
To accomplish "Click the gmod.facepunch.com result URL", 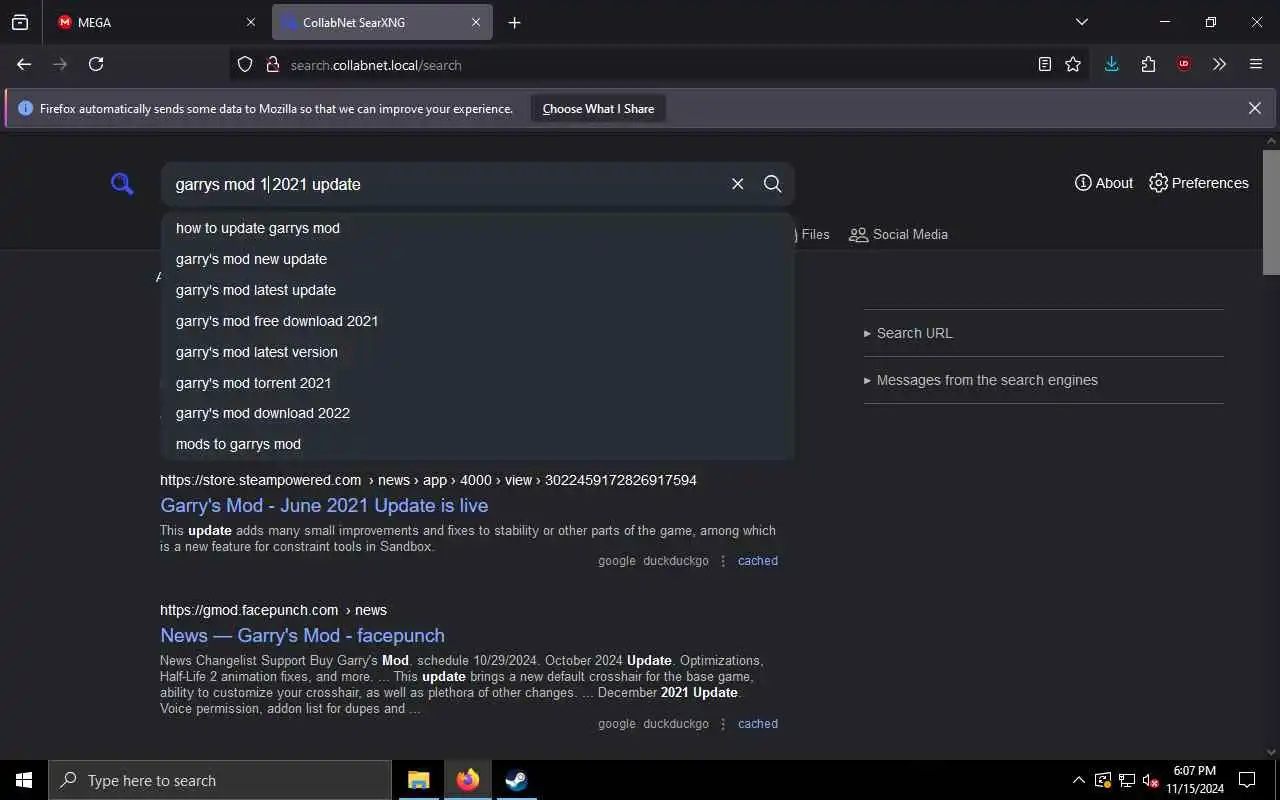I will click(x=273, y=610).
